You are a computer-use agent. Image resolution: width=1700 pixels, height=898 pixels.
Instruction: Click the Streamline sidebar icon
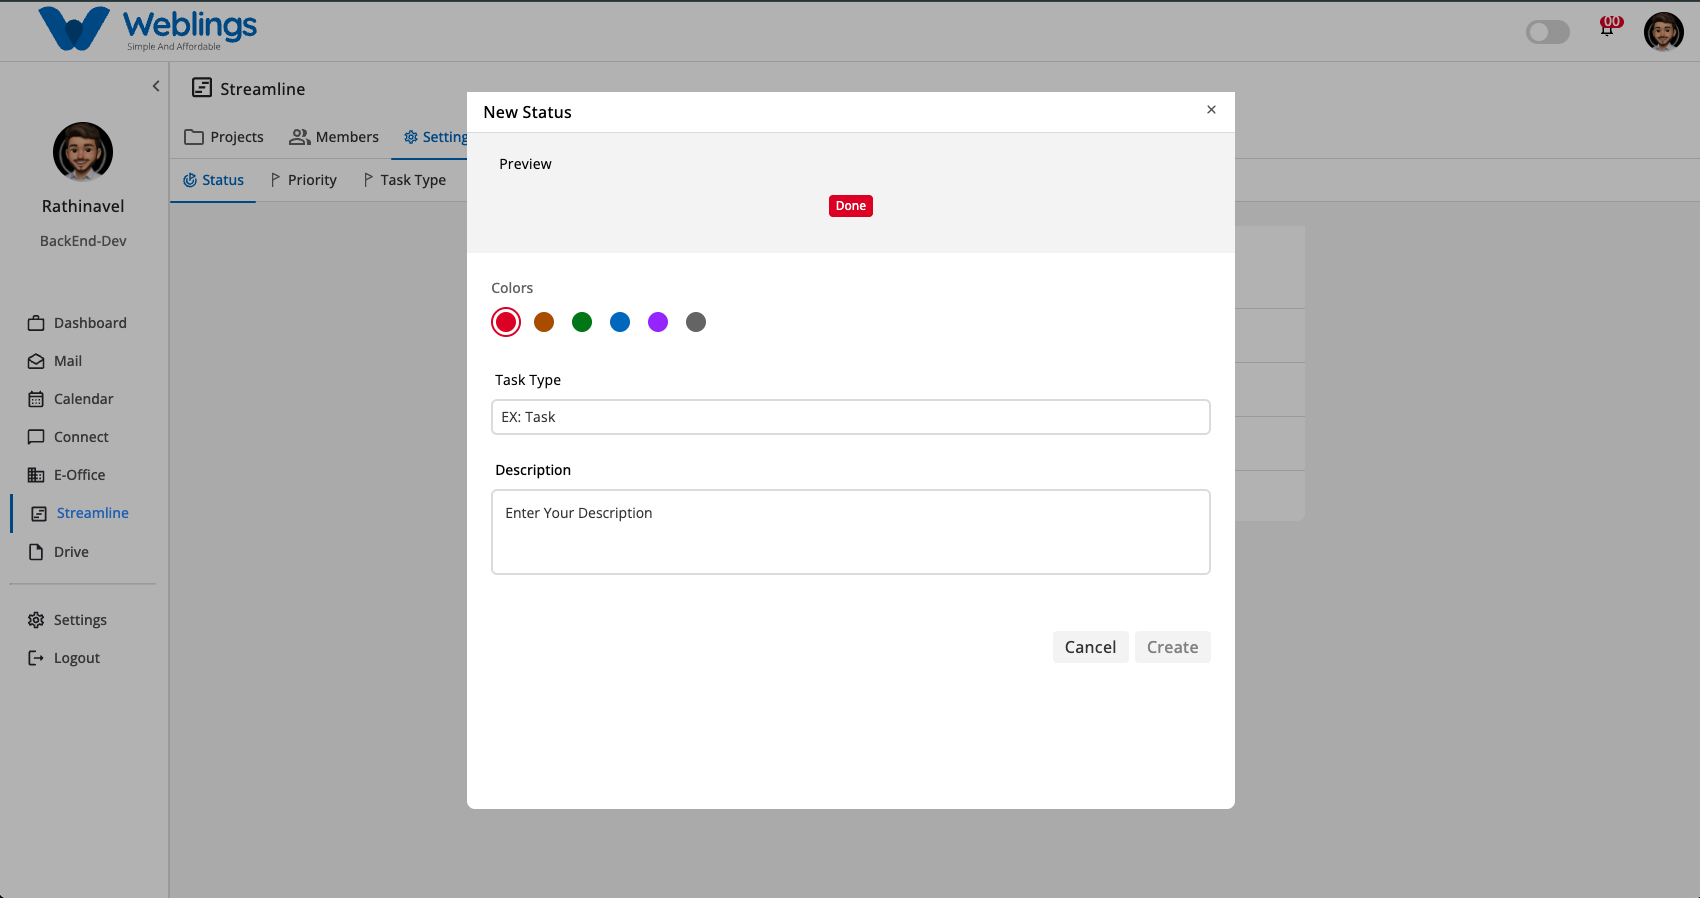39,513
